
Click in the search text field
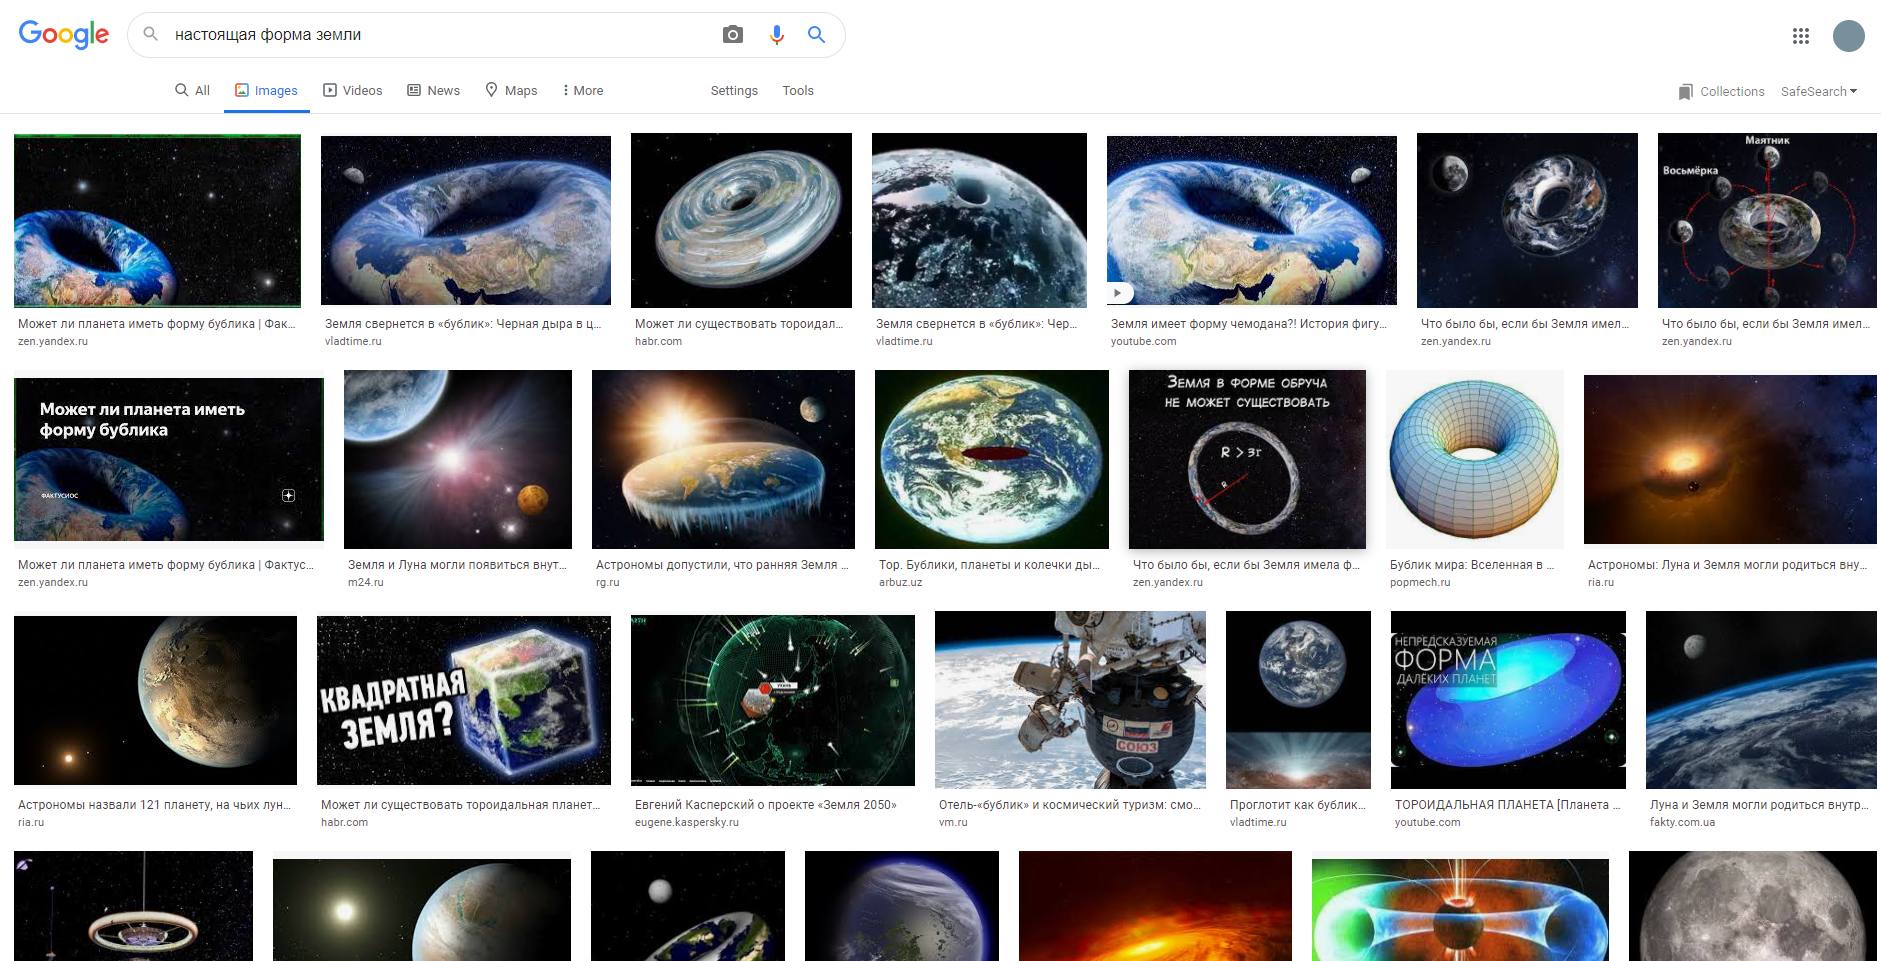click(x=440, y=35)
